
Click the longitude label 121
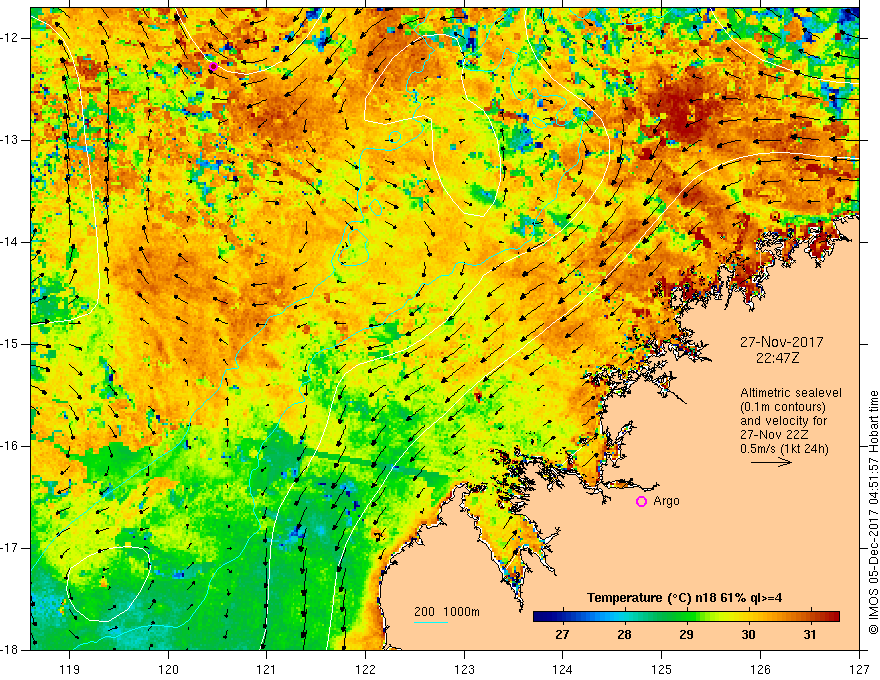267,669
